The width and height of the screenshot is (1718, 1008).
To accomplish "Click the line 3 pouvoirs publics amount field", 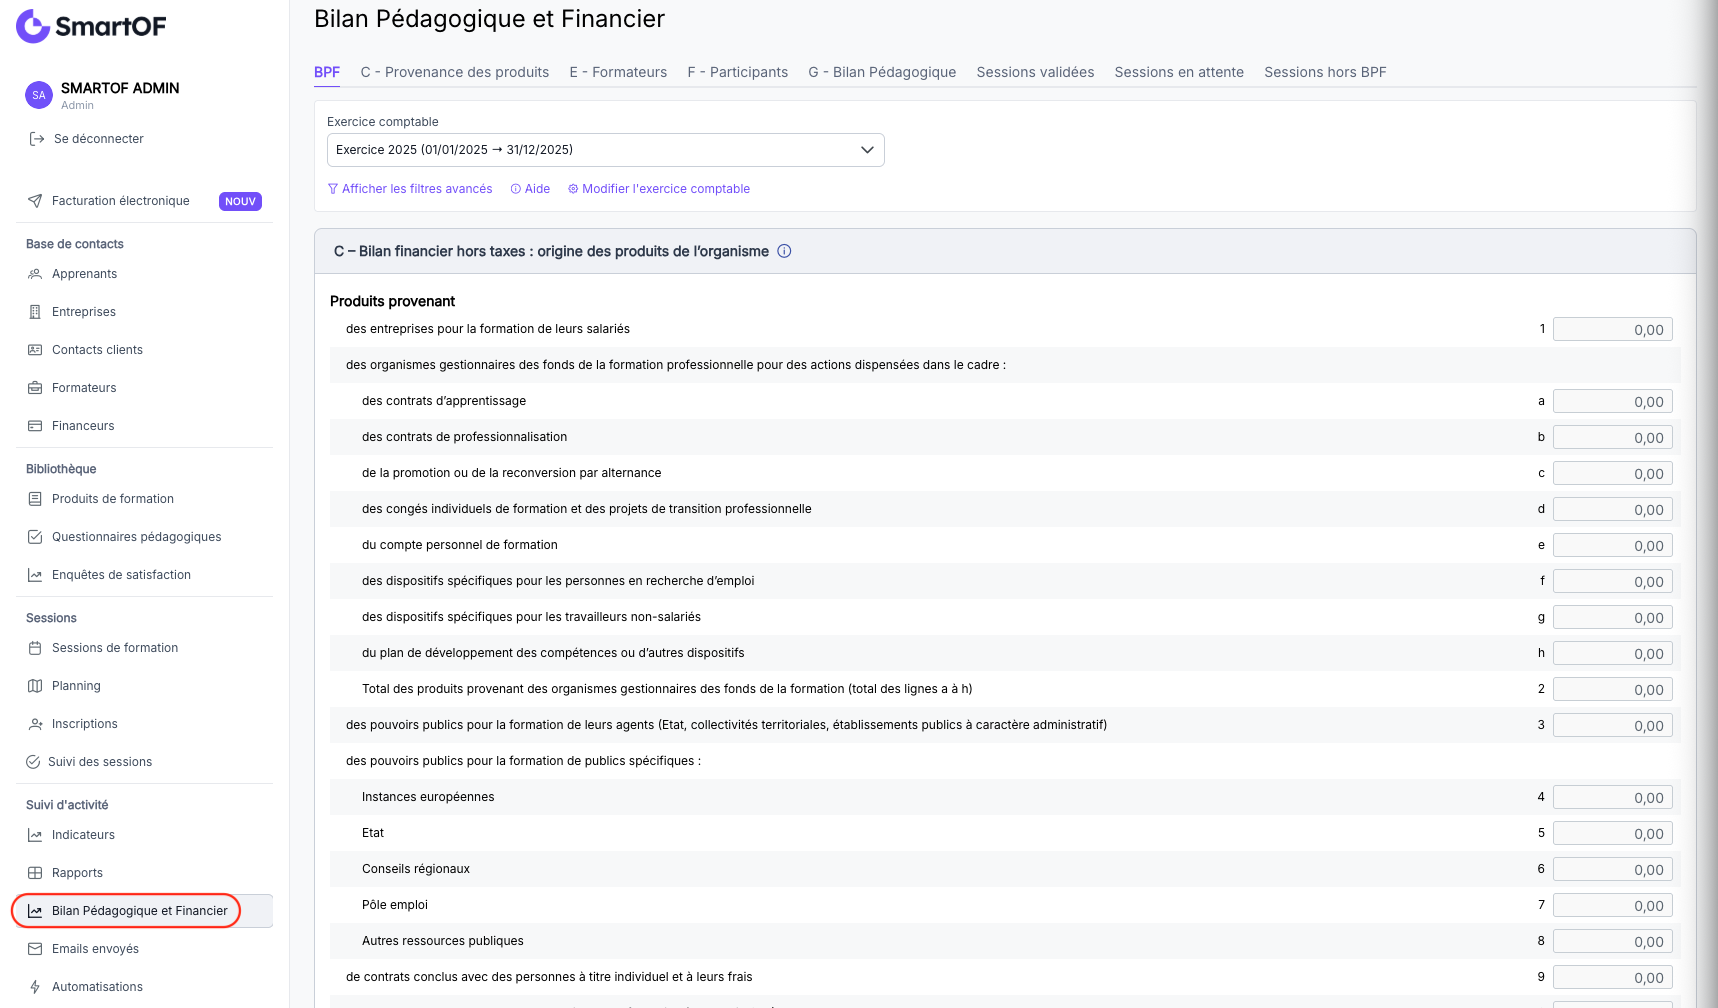I will [x=1612, y=725].
